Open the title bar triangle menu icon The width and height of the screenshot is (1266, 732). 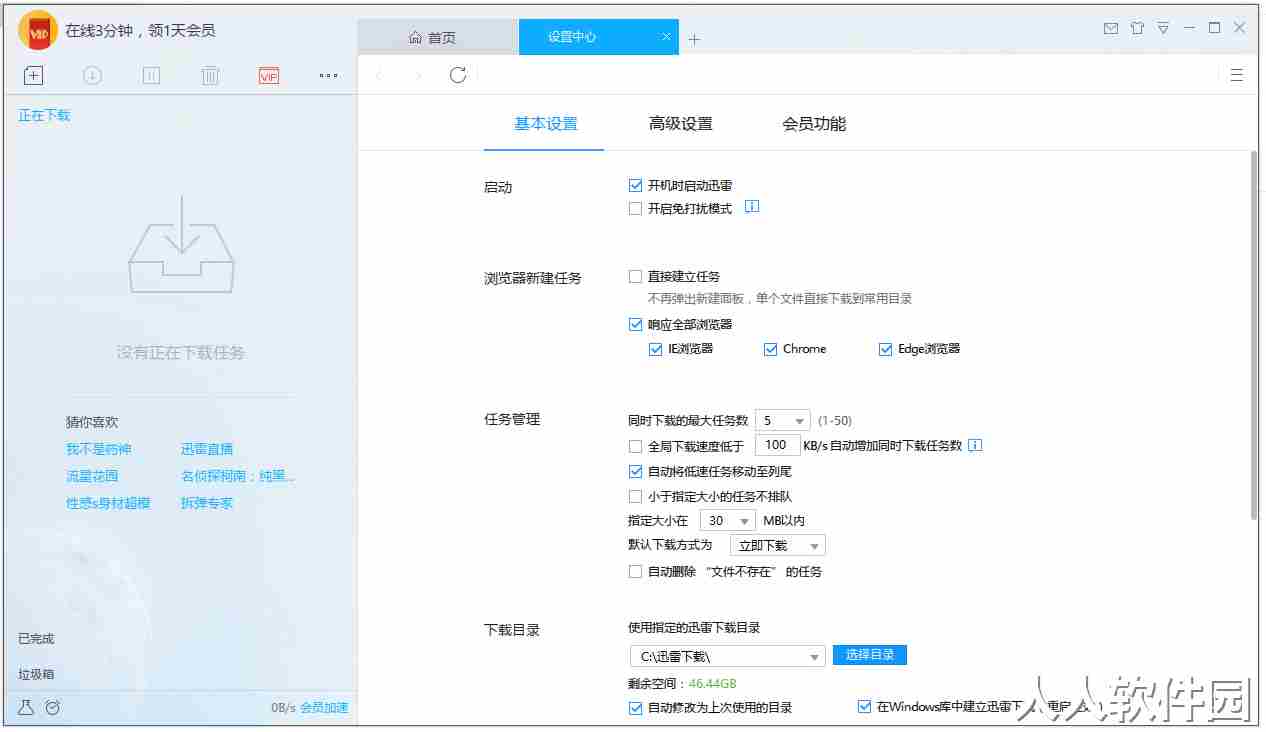[x=1163, y=29]
